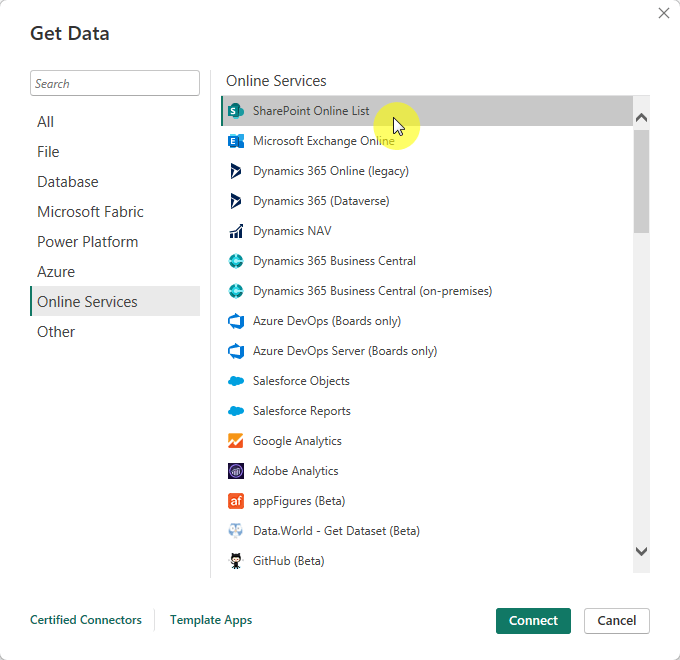
Task: Click the appFigures (Beta) icon
Action: point(236,501)
